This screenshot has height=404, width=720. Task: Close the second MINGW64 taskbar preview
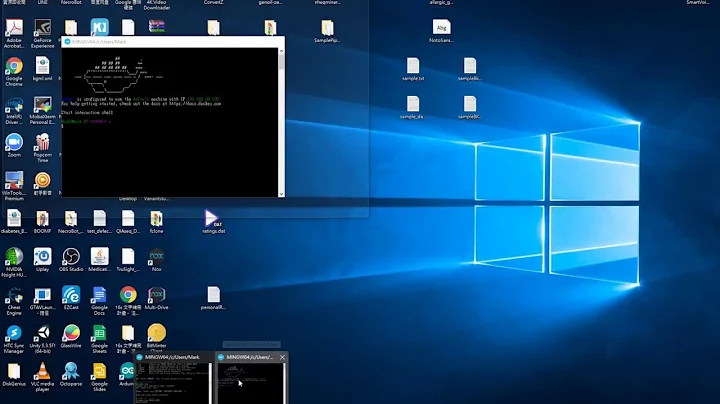coord(282,357)
